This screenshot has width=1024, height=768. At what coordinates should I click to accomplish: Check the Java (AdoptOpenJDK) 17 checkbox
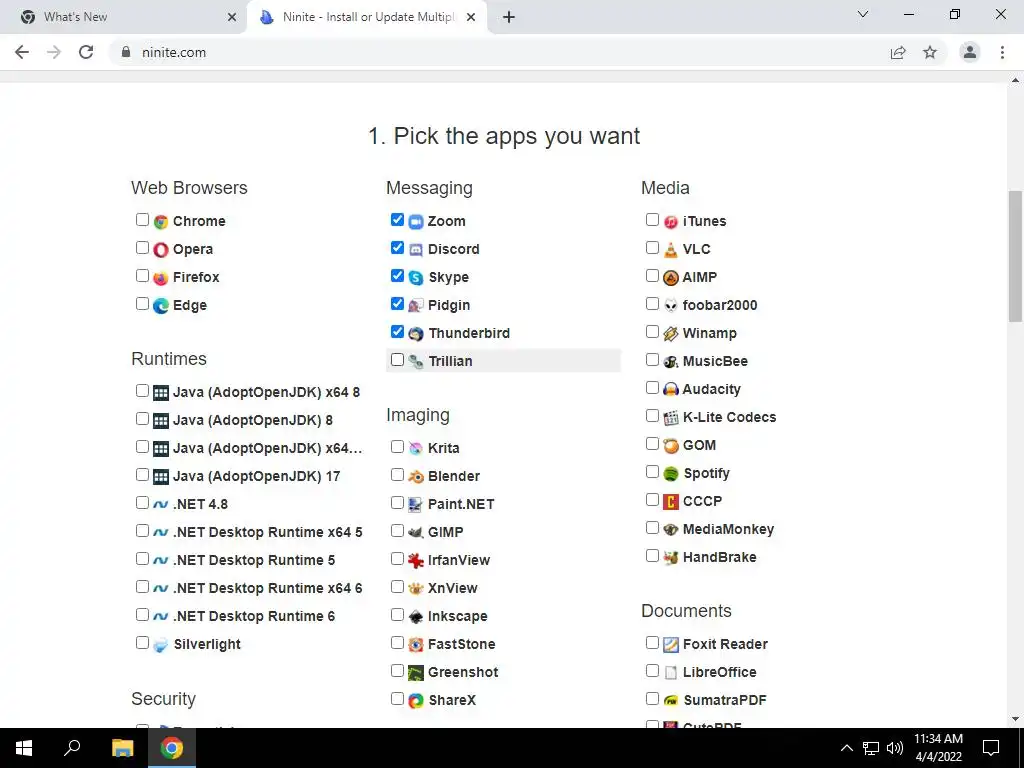coord(142,474)
